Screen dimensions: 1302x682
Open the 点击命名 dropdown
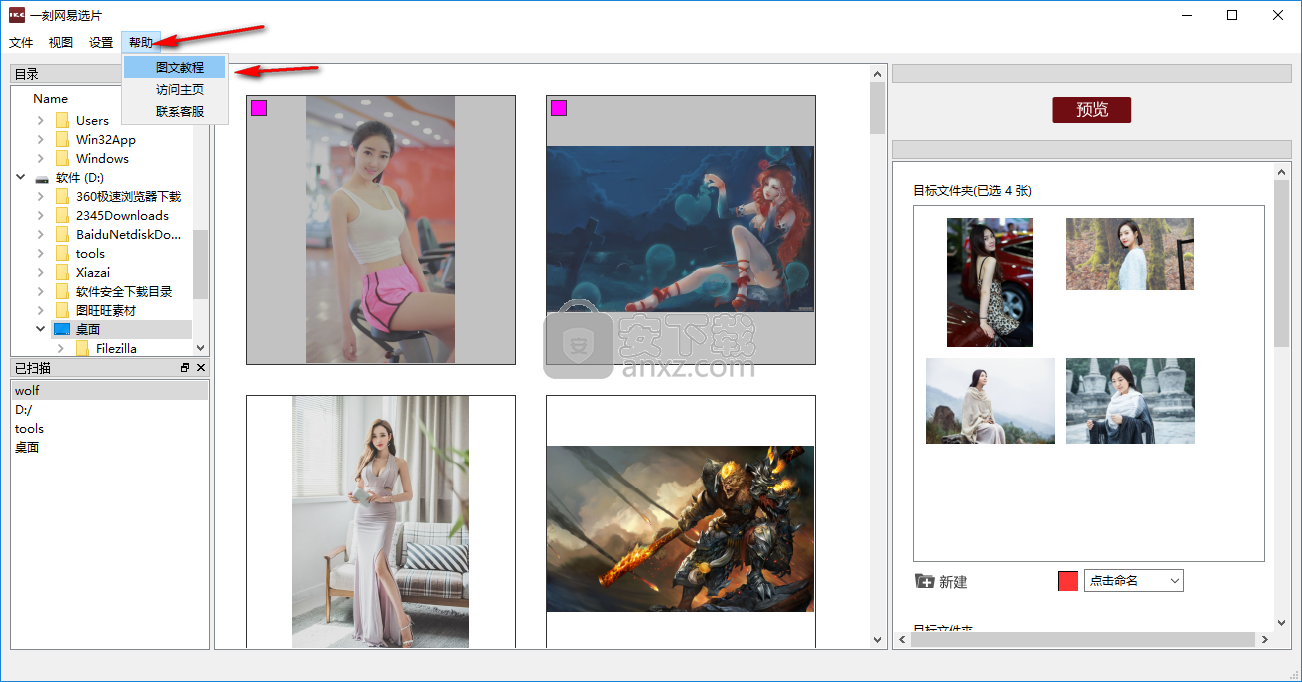coord(1134,581)
